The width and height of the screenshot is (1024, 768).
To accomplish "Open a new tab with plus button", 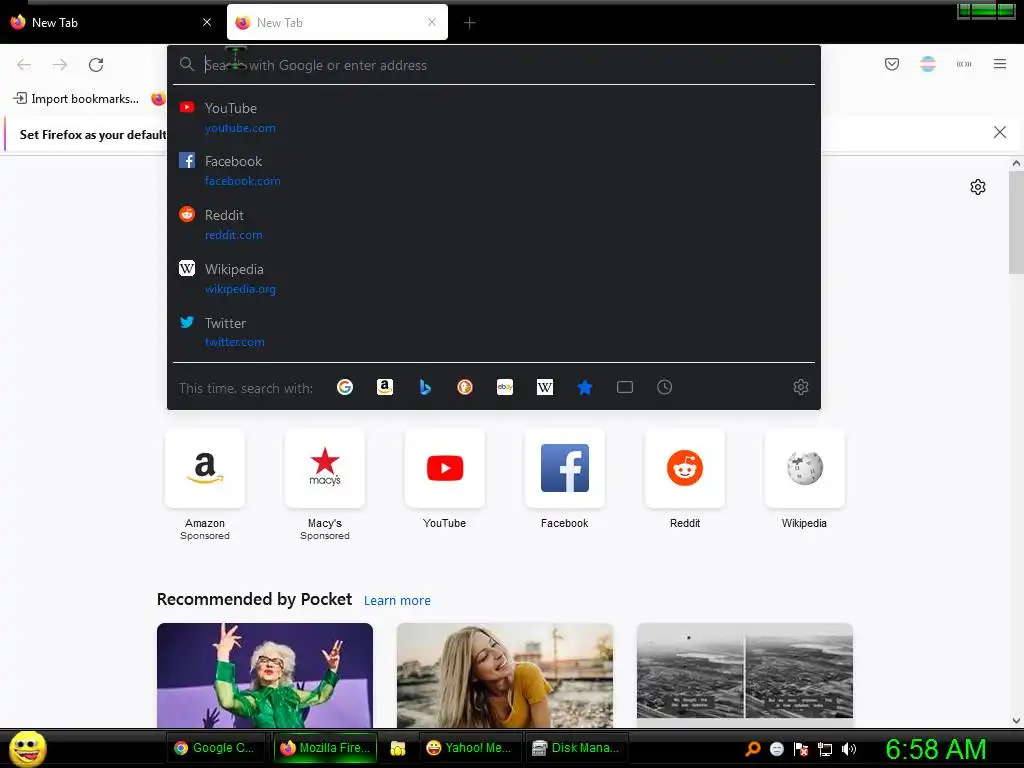I will tap(470, 23).
